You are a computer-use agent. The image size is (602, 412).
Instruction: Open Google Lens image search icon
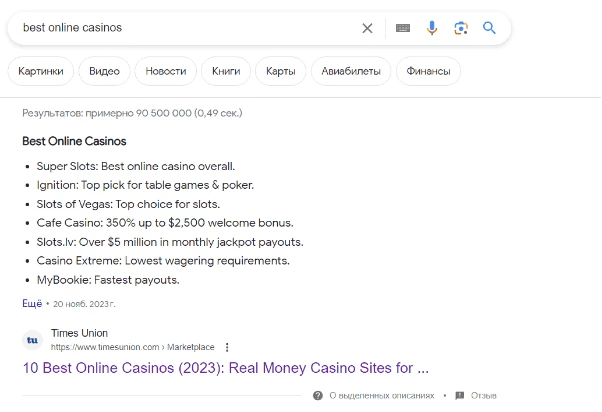pos(461,28)
